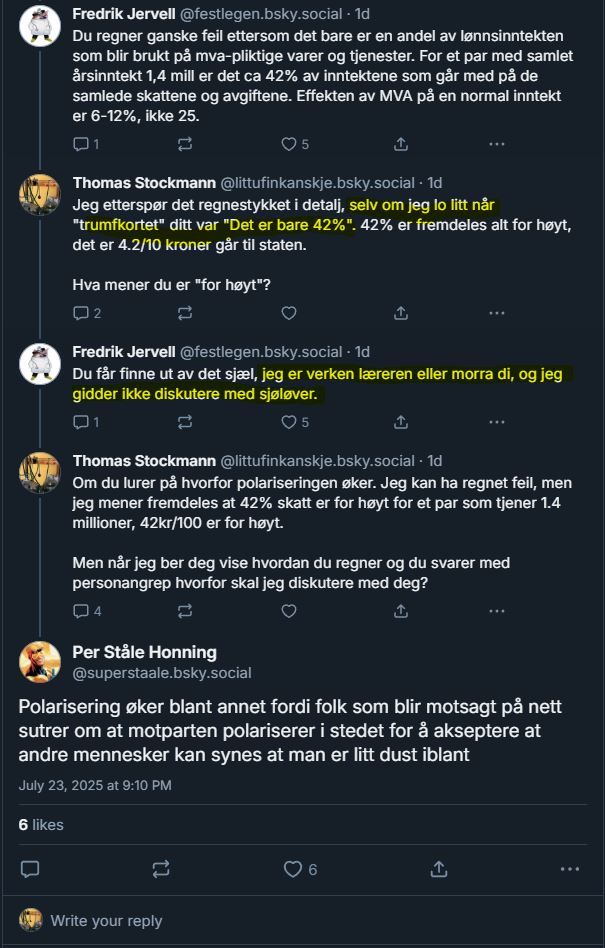Share Thomas Stockmann's post asking "for høyt"
Image resolution: width=605 pixels, height=948 pixels.
(401, 313)
